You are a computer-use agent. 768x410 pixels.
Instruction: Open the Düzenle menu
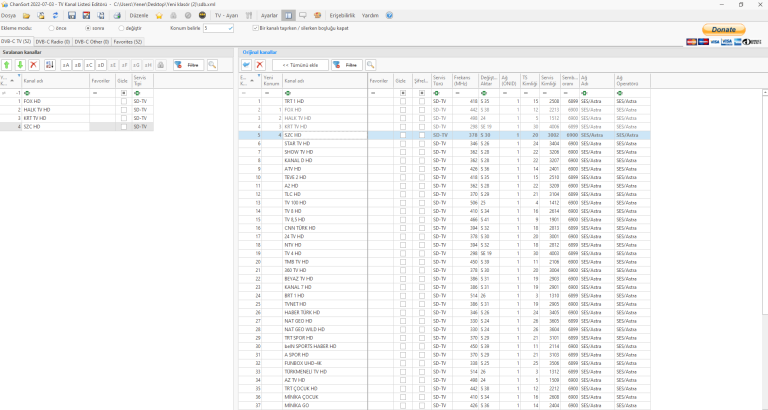139,16
